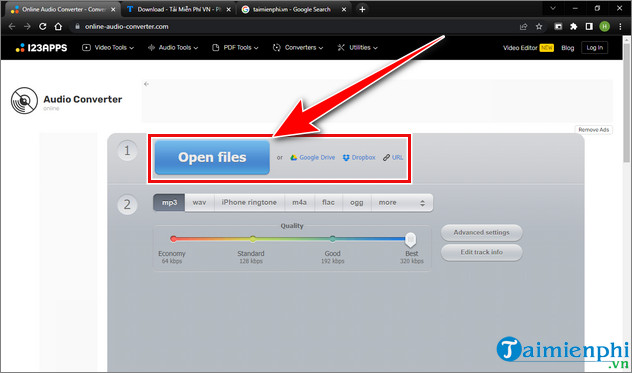Viewport: 632px width, 373px height.
Task: Close the Online Audio Converter tab
Action: point(113,9)
